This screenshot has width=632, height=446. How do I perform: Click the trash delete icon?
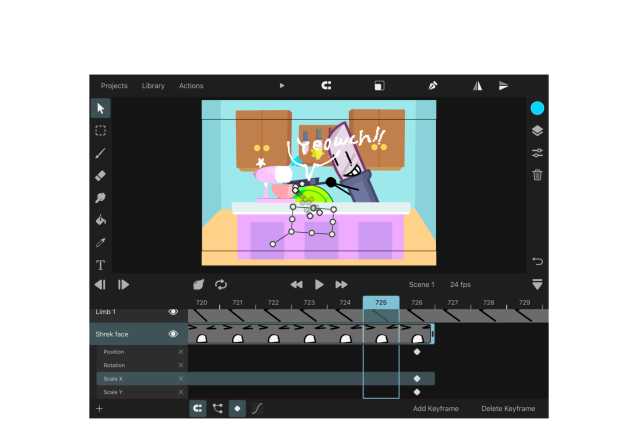tap(537, 175)
